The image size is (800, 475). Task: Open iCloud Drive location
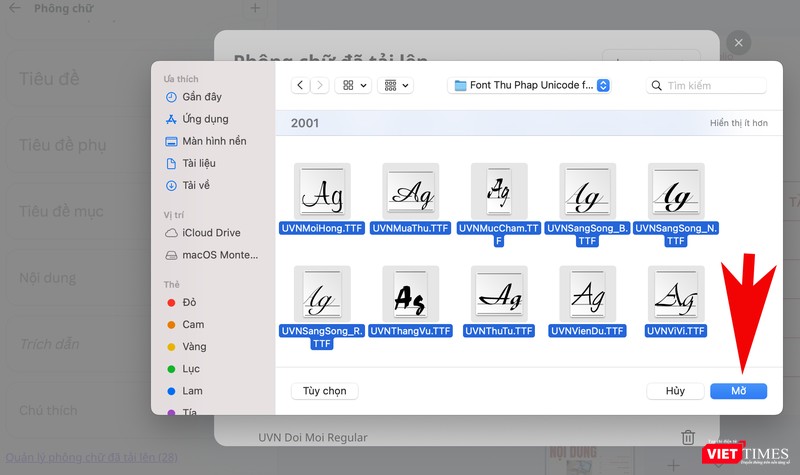tap(210, 233)
